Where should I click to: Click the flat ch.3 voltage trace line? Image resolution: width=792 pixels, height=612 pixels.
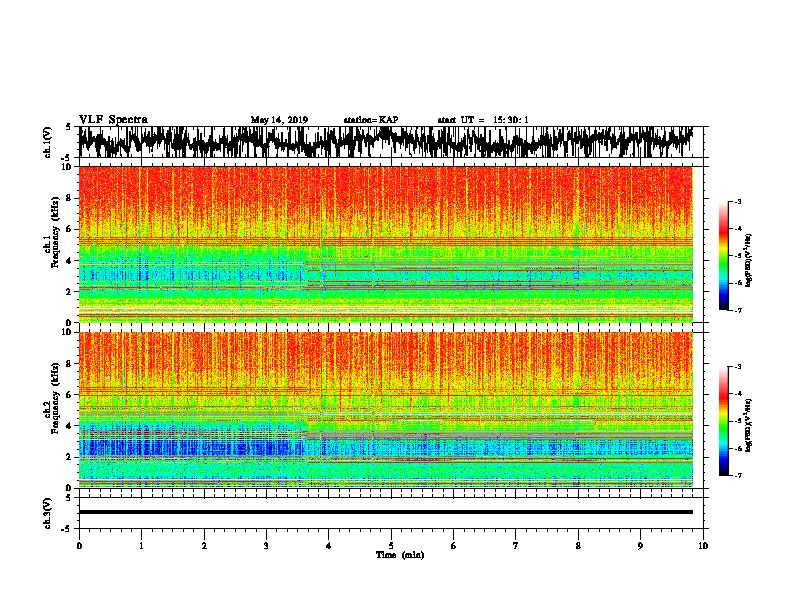pos(386,512)
